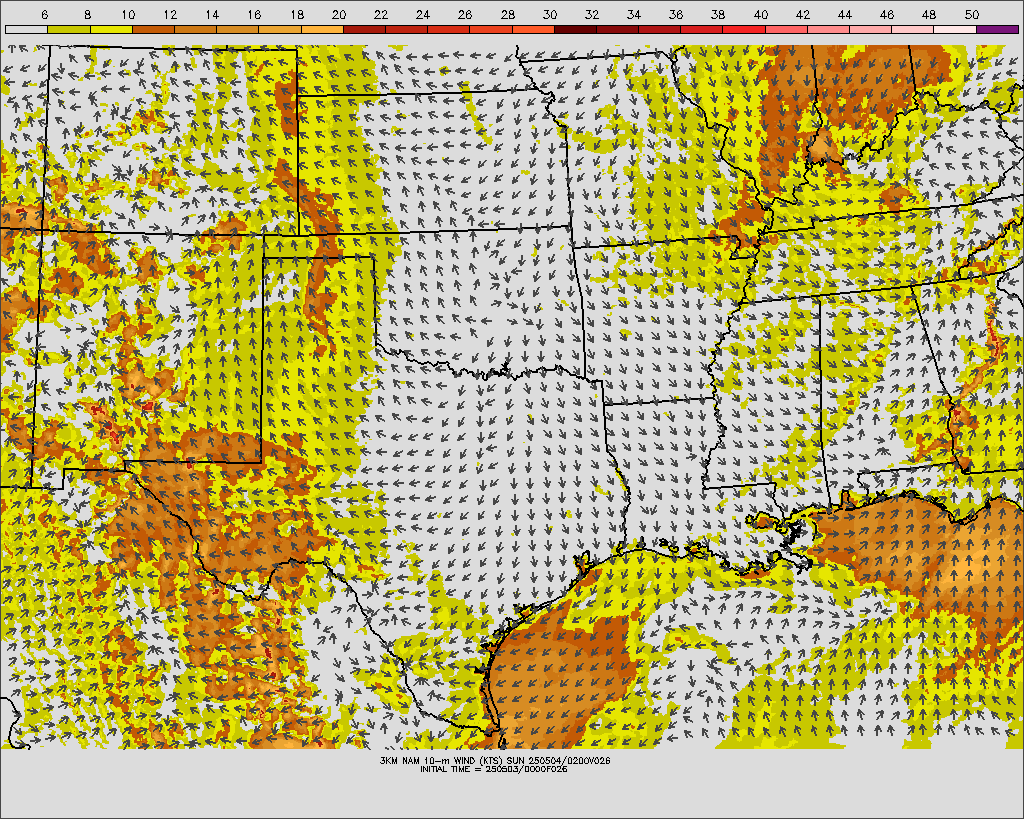Viewport: 1024px width, 819px height.
Task: Click the legend swatch spanning 16–18 knots
Action: 280,29
